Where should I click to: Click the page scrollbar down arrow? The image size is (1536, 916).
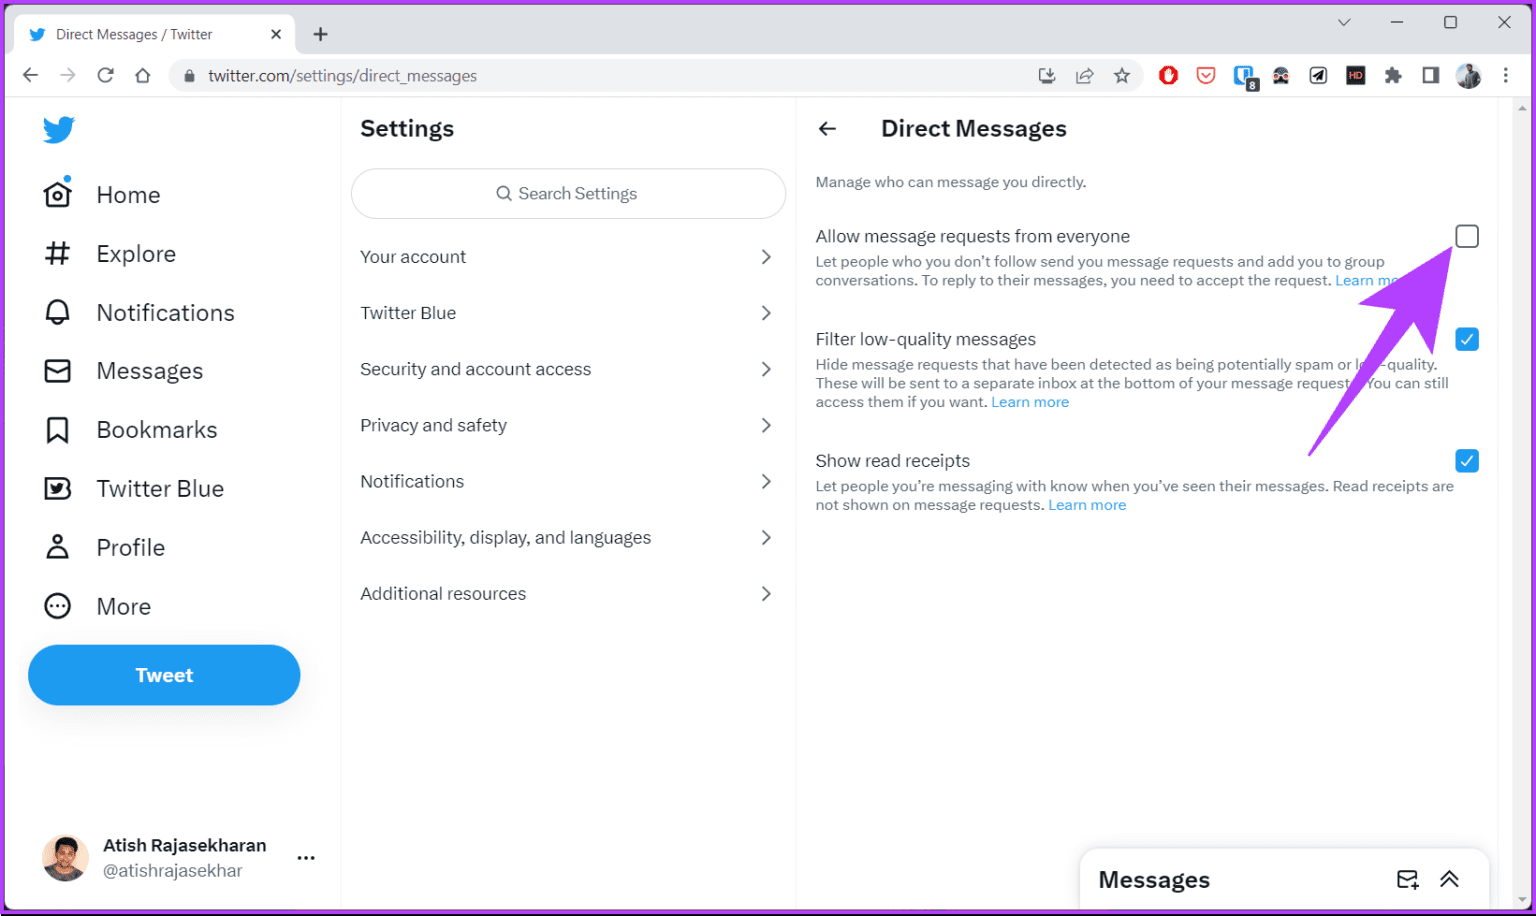coord(1523,900)
